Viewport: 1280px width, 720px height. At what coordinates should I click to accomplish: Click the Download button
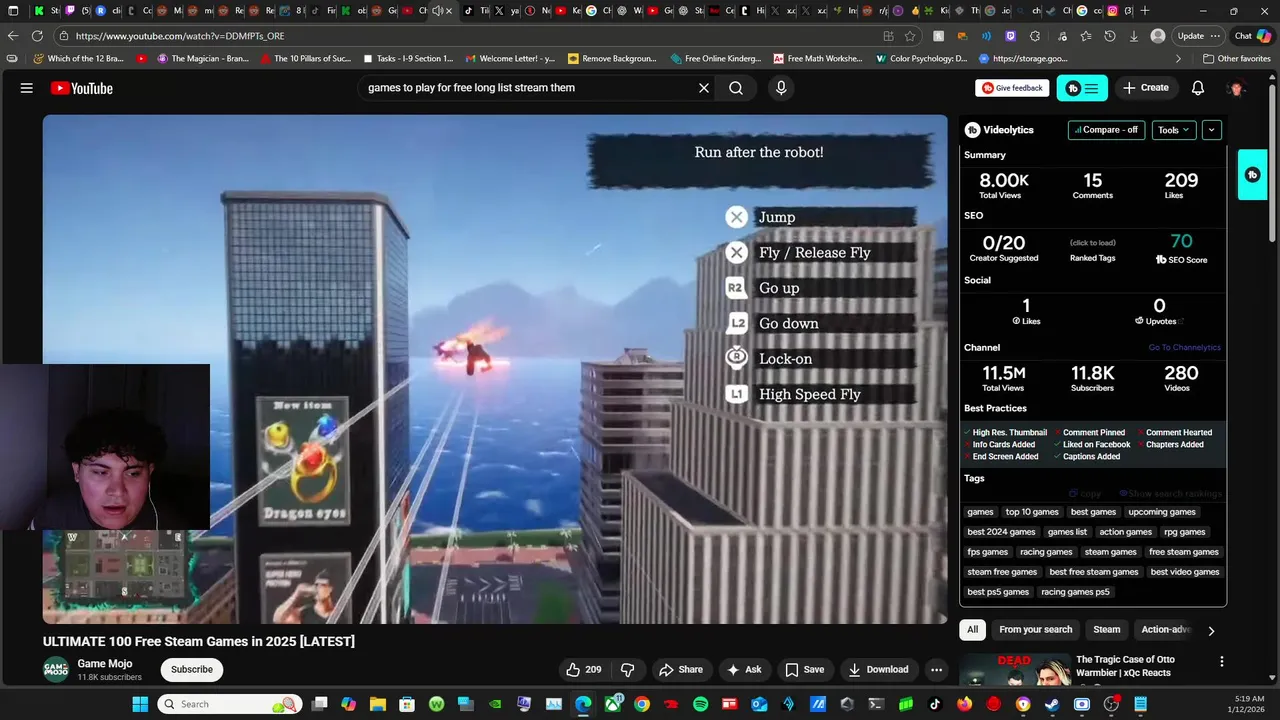(x=878, y=669)
